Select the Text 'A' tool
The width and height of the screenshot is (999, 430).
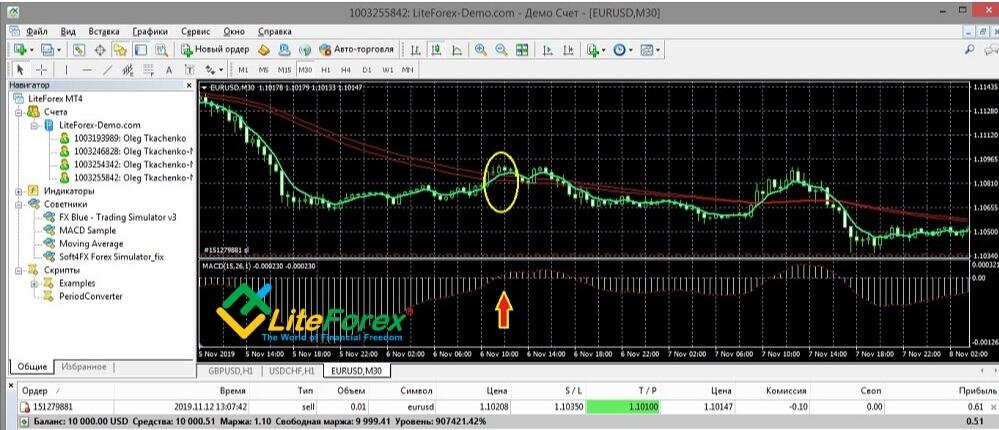[x=169, y=69]
